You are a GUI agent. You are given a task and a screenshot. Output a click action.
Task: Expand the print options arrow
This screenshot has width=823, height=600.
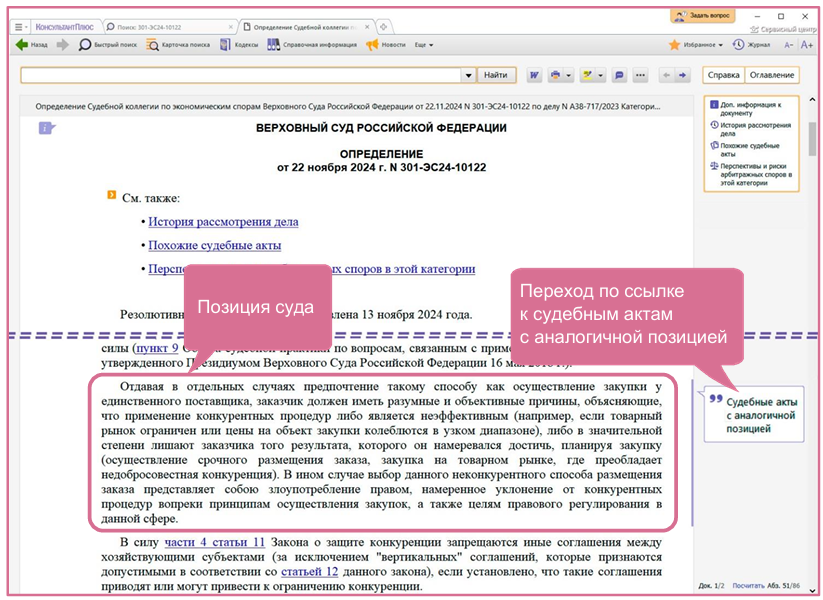coord(568,75)
